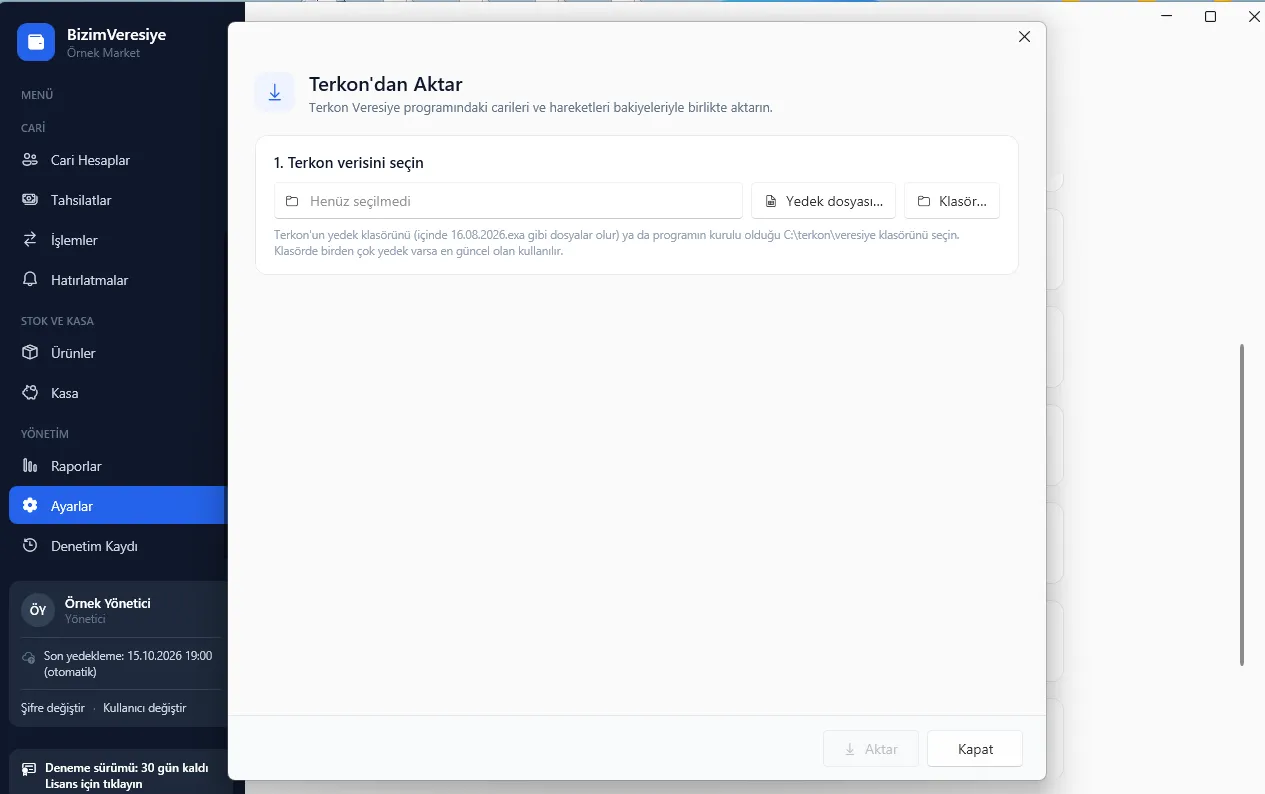The width and height of the screenshot is (1265, 794).
Task: Click the Şifre değiştir link
Action: (x=53, y=708)
